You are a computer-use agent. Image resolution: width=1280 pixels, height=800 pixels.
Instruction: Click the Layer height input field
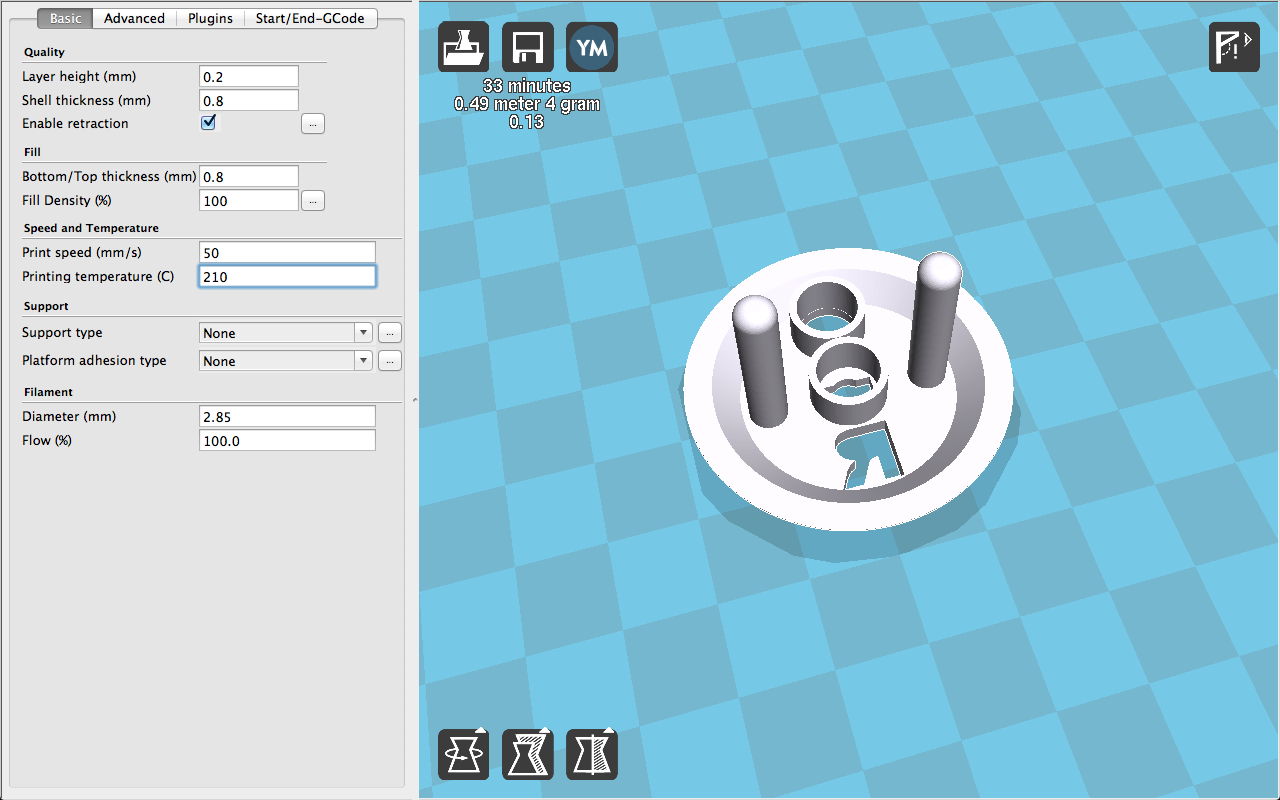249,77
